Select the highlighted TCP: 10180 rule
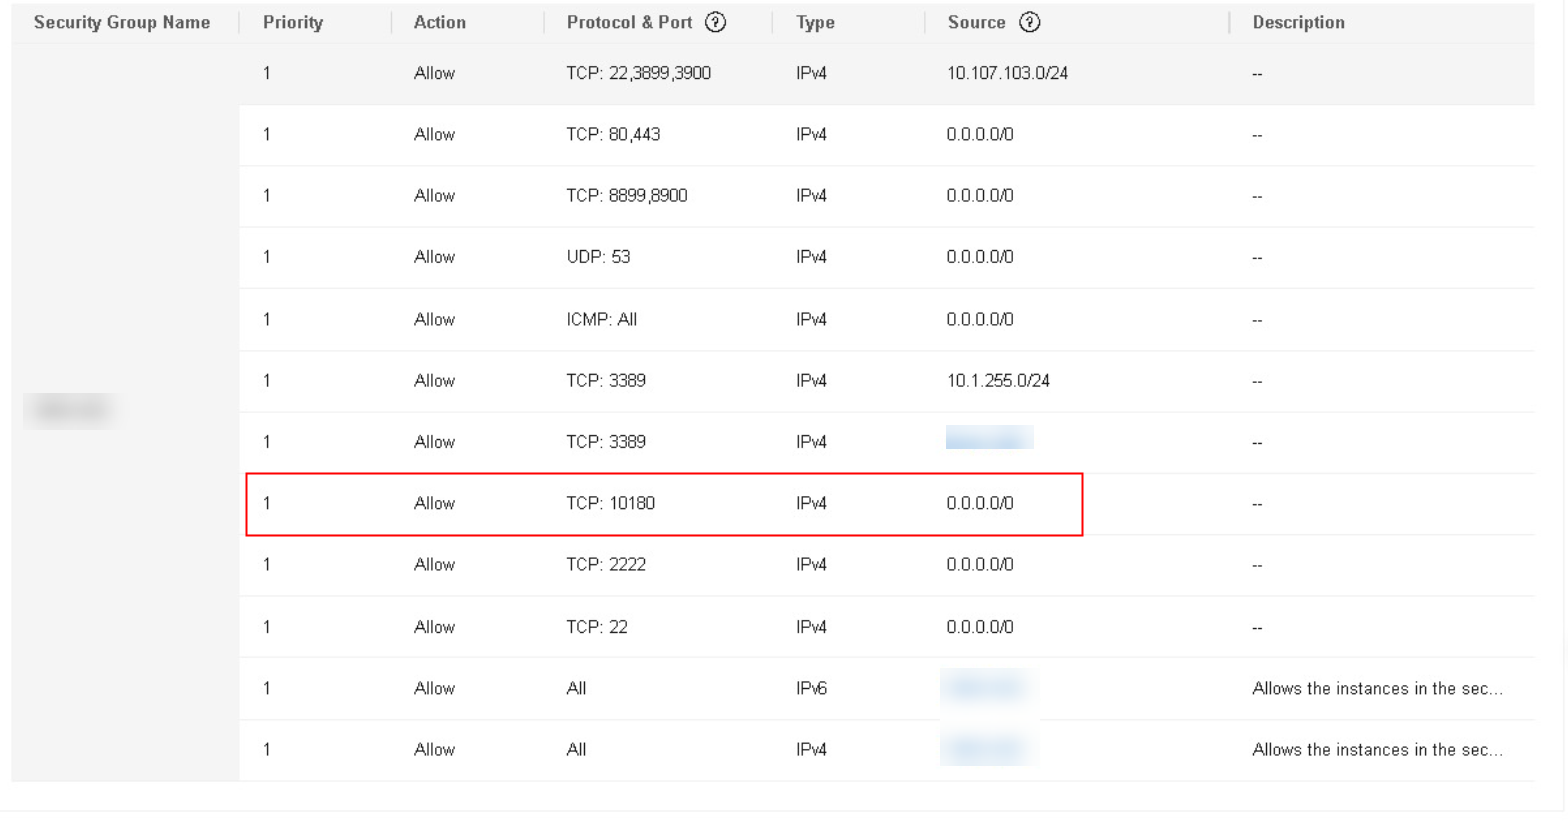The image size is (1568, 824). pos(610,503)
